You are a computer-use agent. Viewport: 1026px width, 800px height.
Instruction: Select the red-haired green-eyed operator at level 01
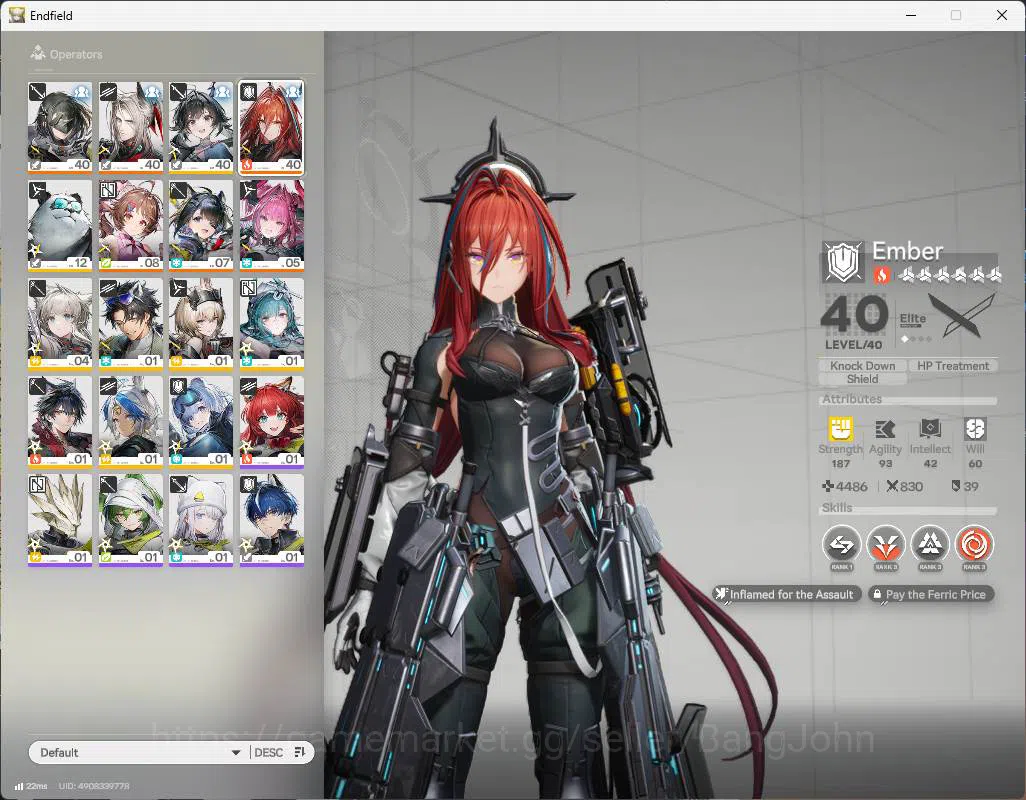272,422
